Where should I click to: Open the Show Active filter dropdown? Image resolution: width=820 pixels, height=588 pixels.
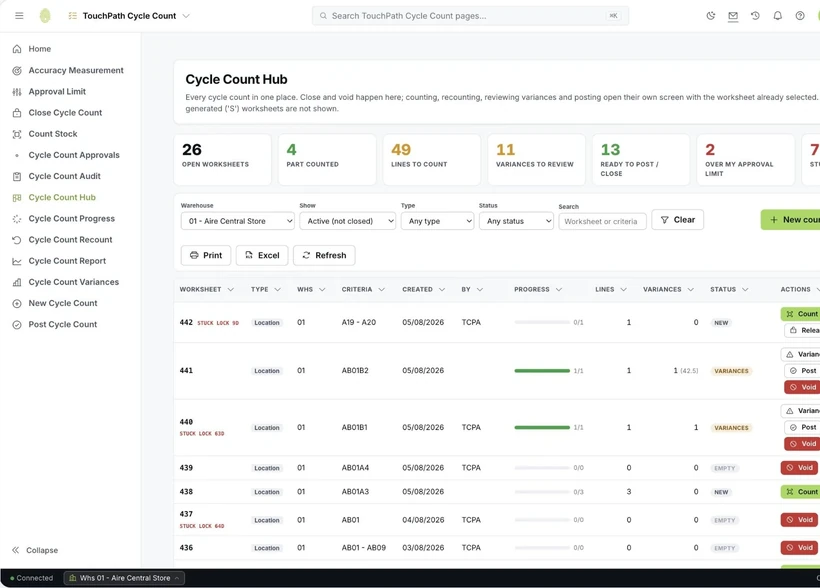click(x=348, y=221)
